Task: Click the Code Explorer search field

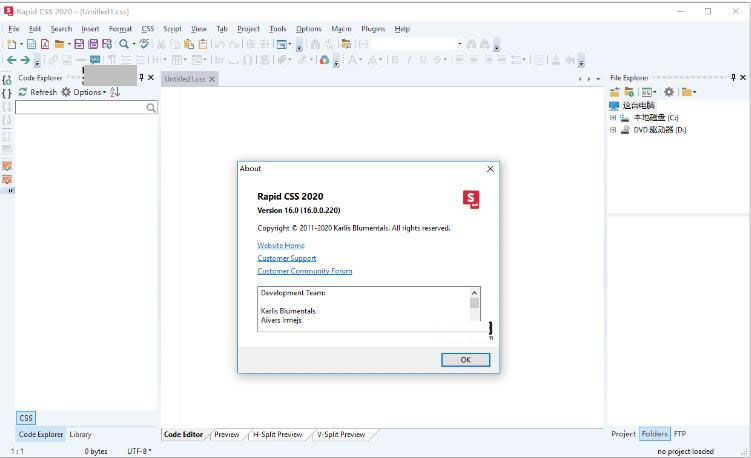Action: pyautogui.click(x=80, y=107)
